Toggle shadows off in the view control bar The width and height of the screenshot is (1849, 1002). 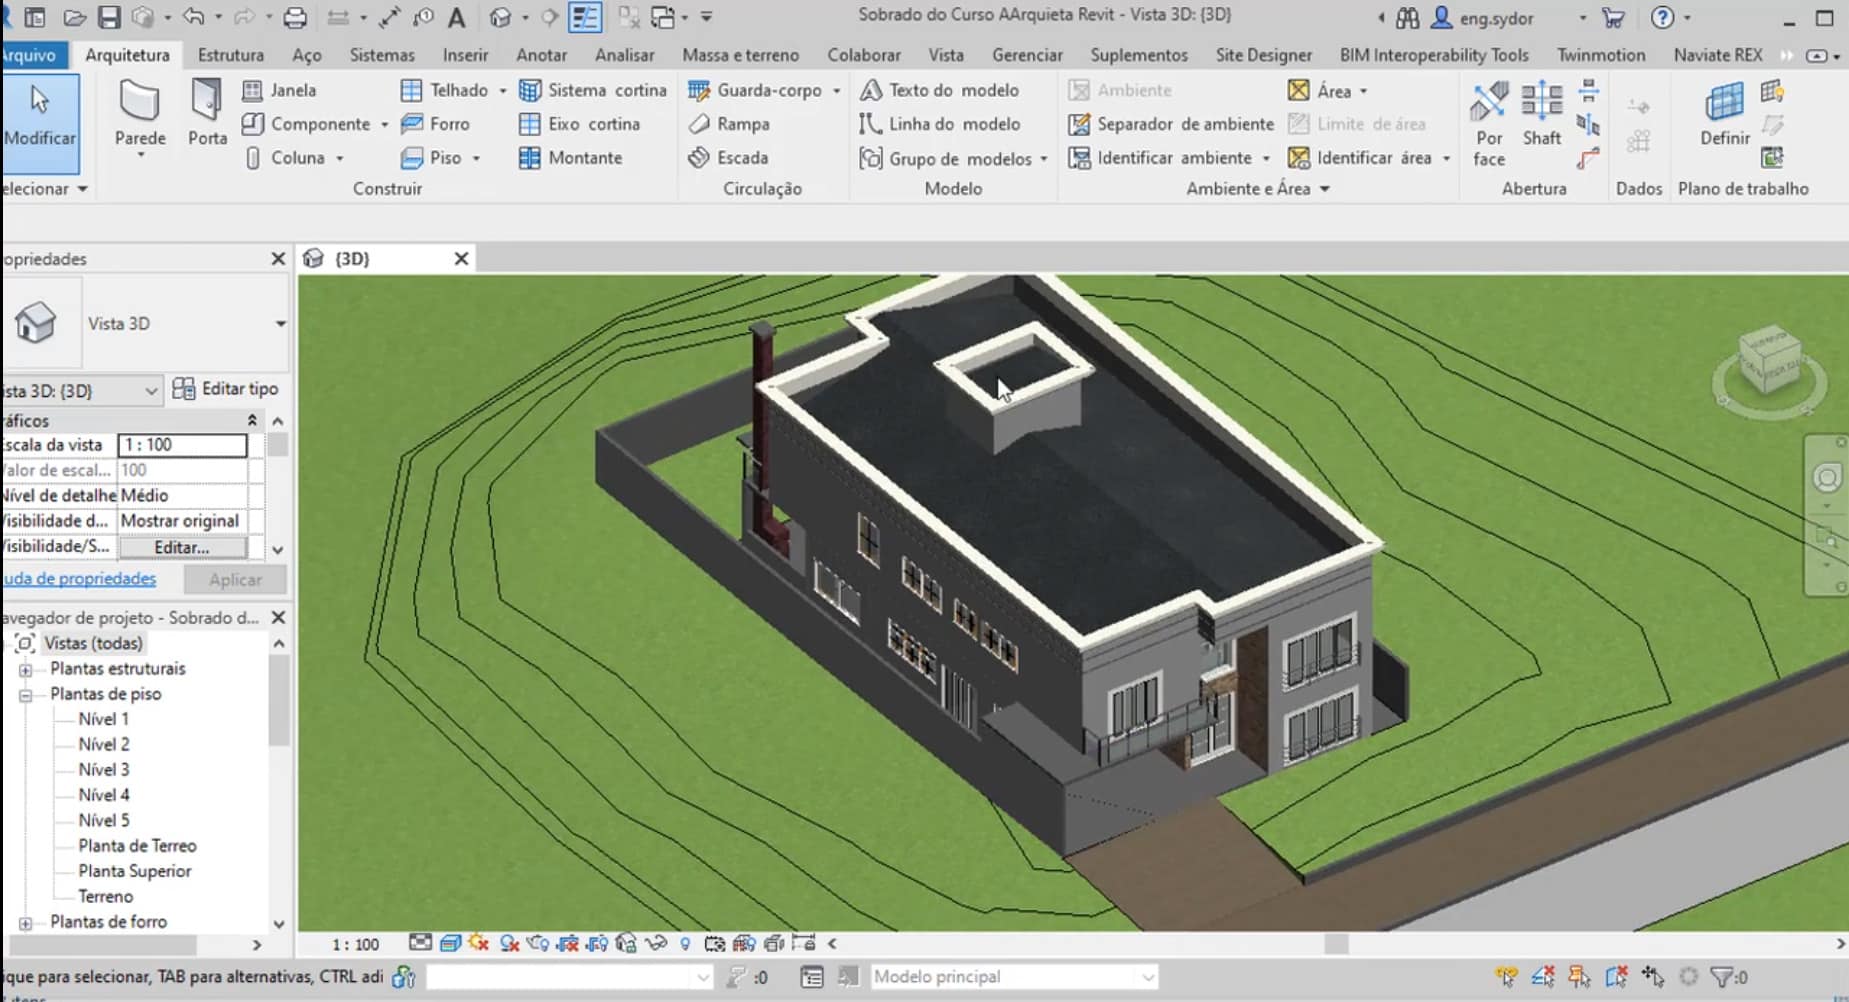pyautogui.click(x=508, y=942)
